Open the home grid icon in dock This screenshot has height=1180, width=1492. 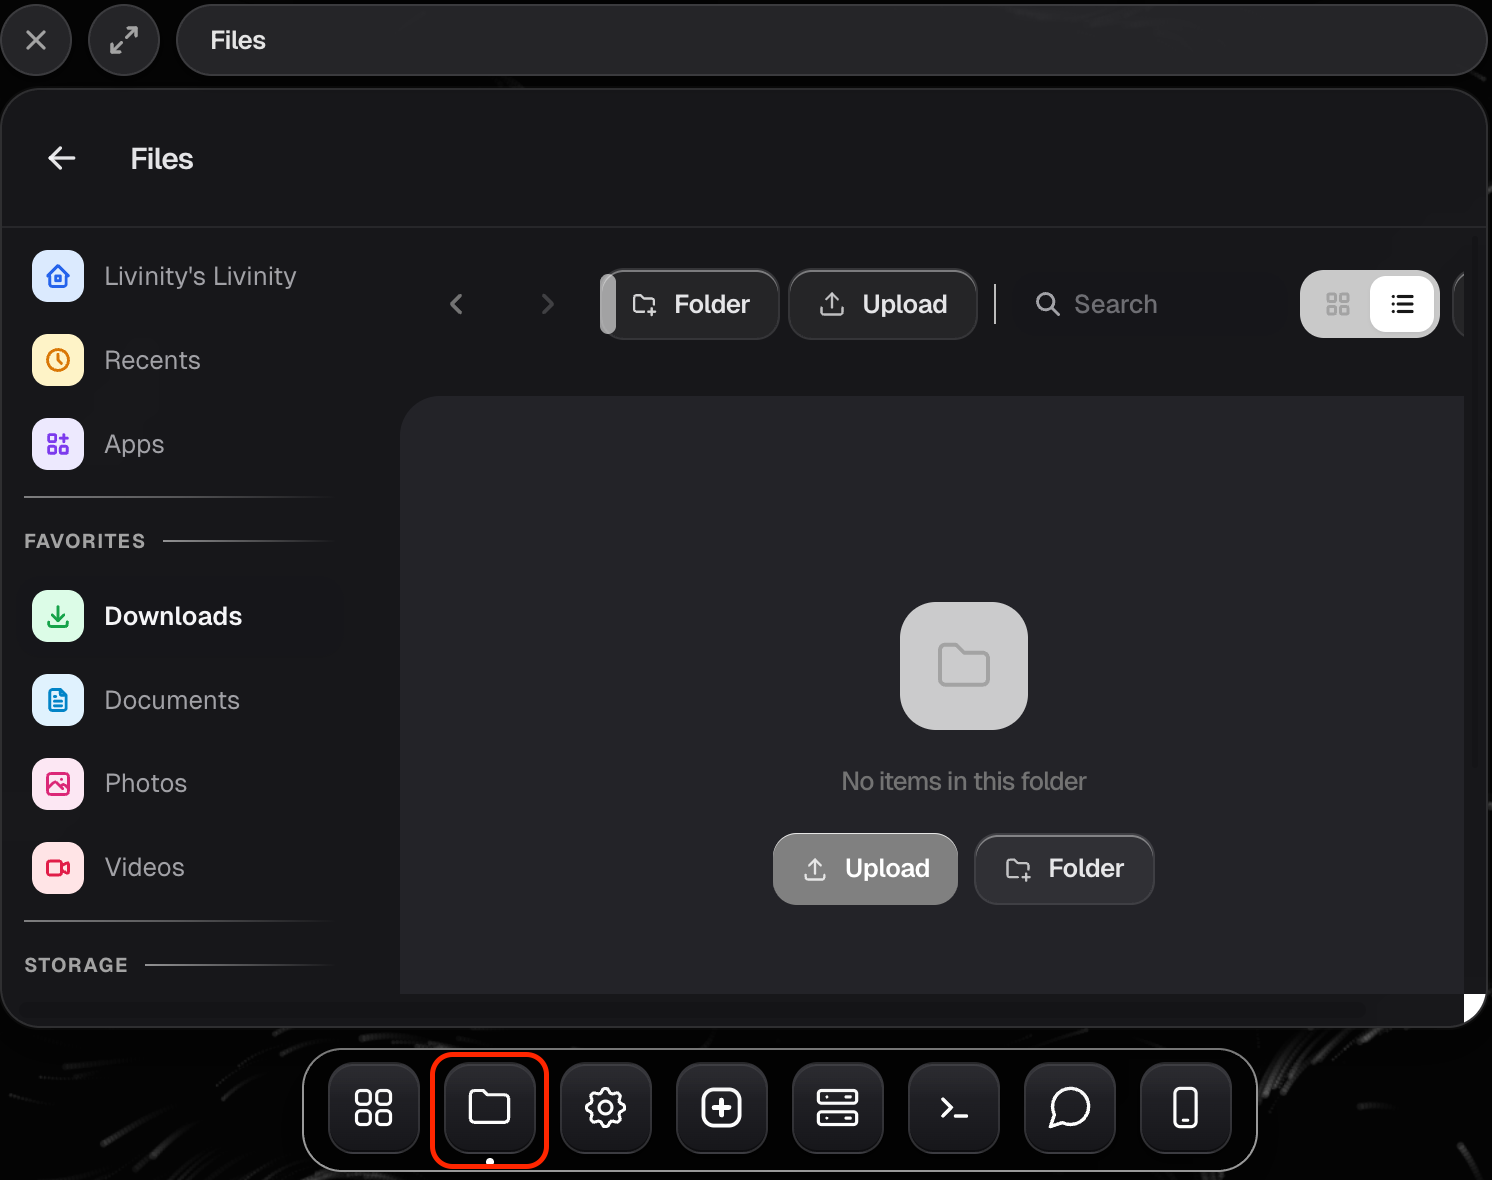(x=374, y=1108)
